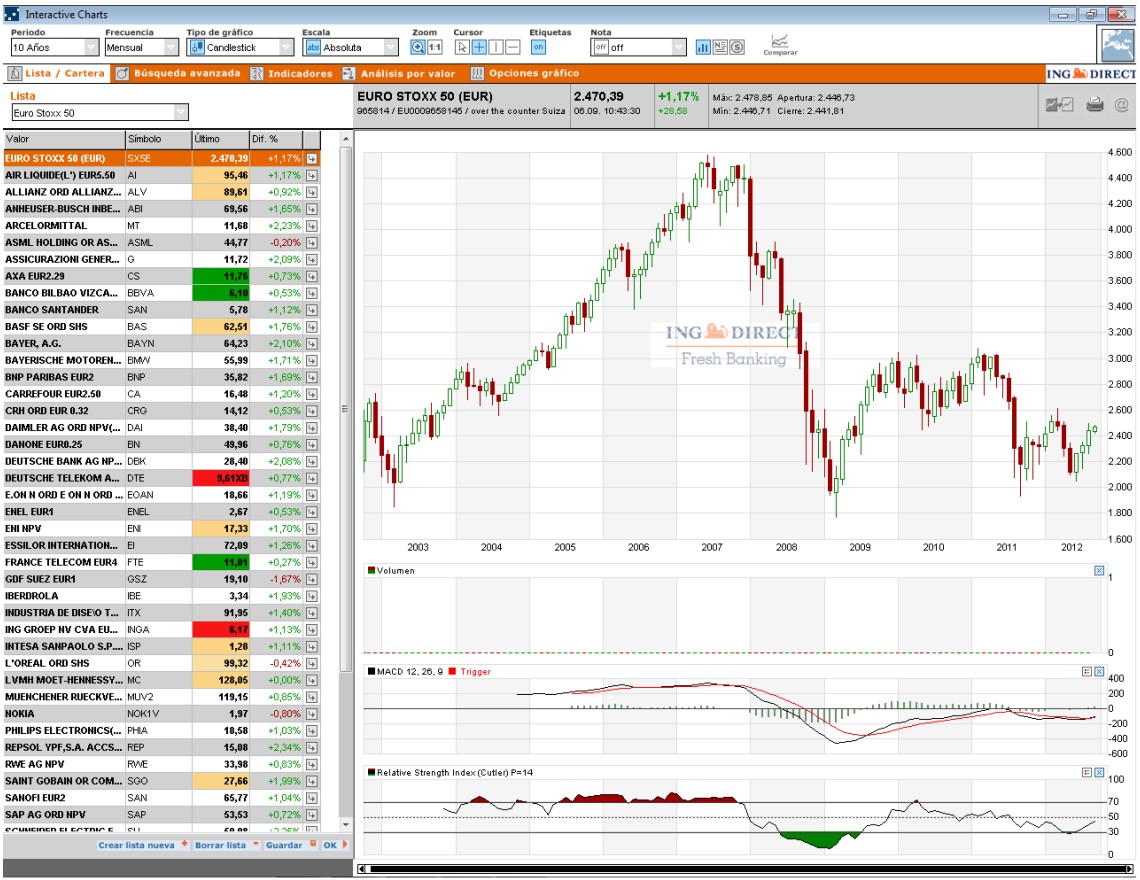This screenshot has height=880, width=1140.
Task: Click the NS news icon in toolbar
Action: pyautogui.click(x=720, y=47)
